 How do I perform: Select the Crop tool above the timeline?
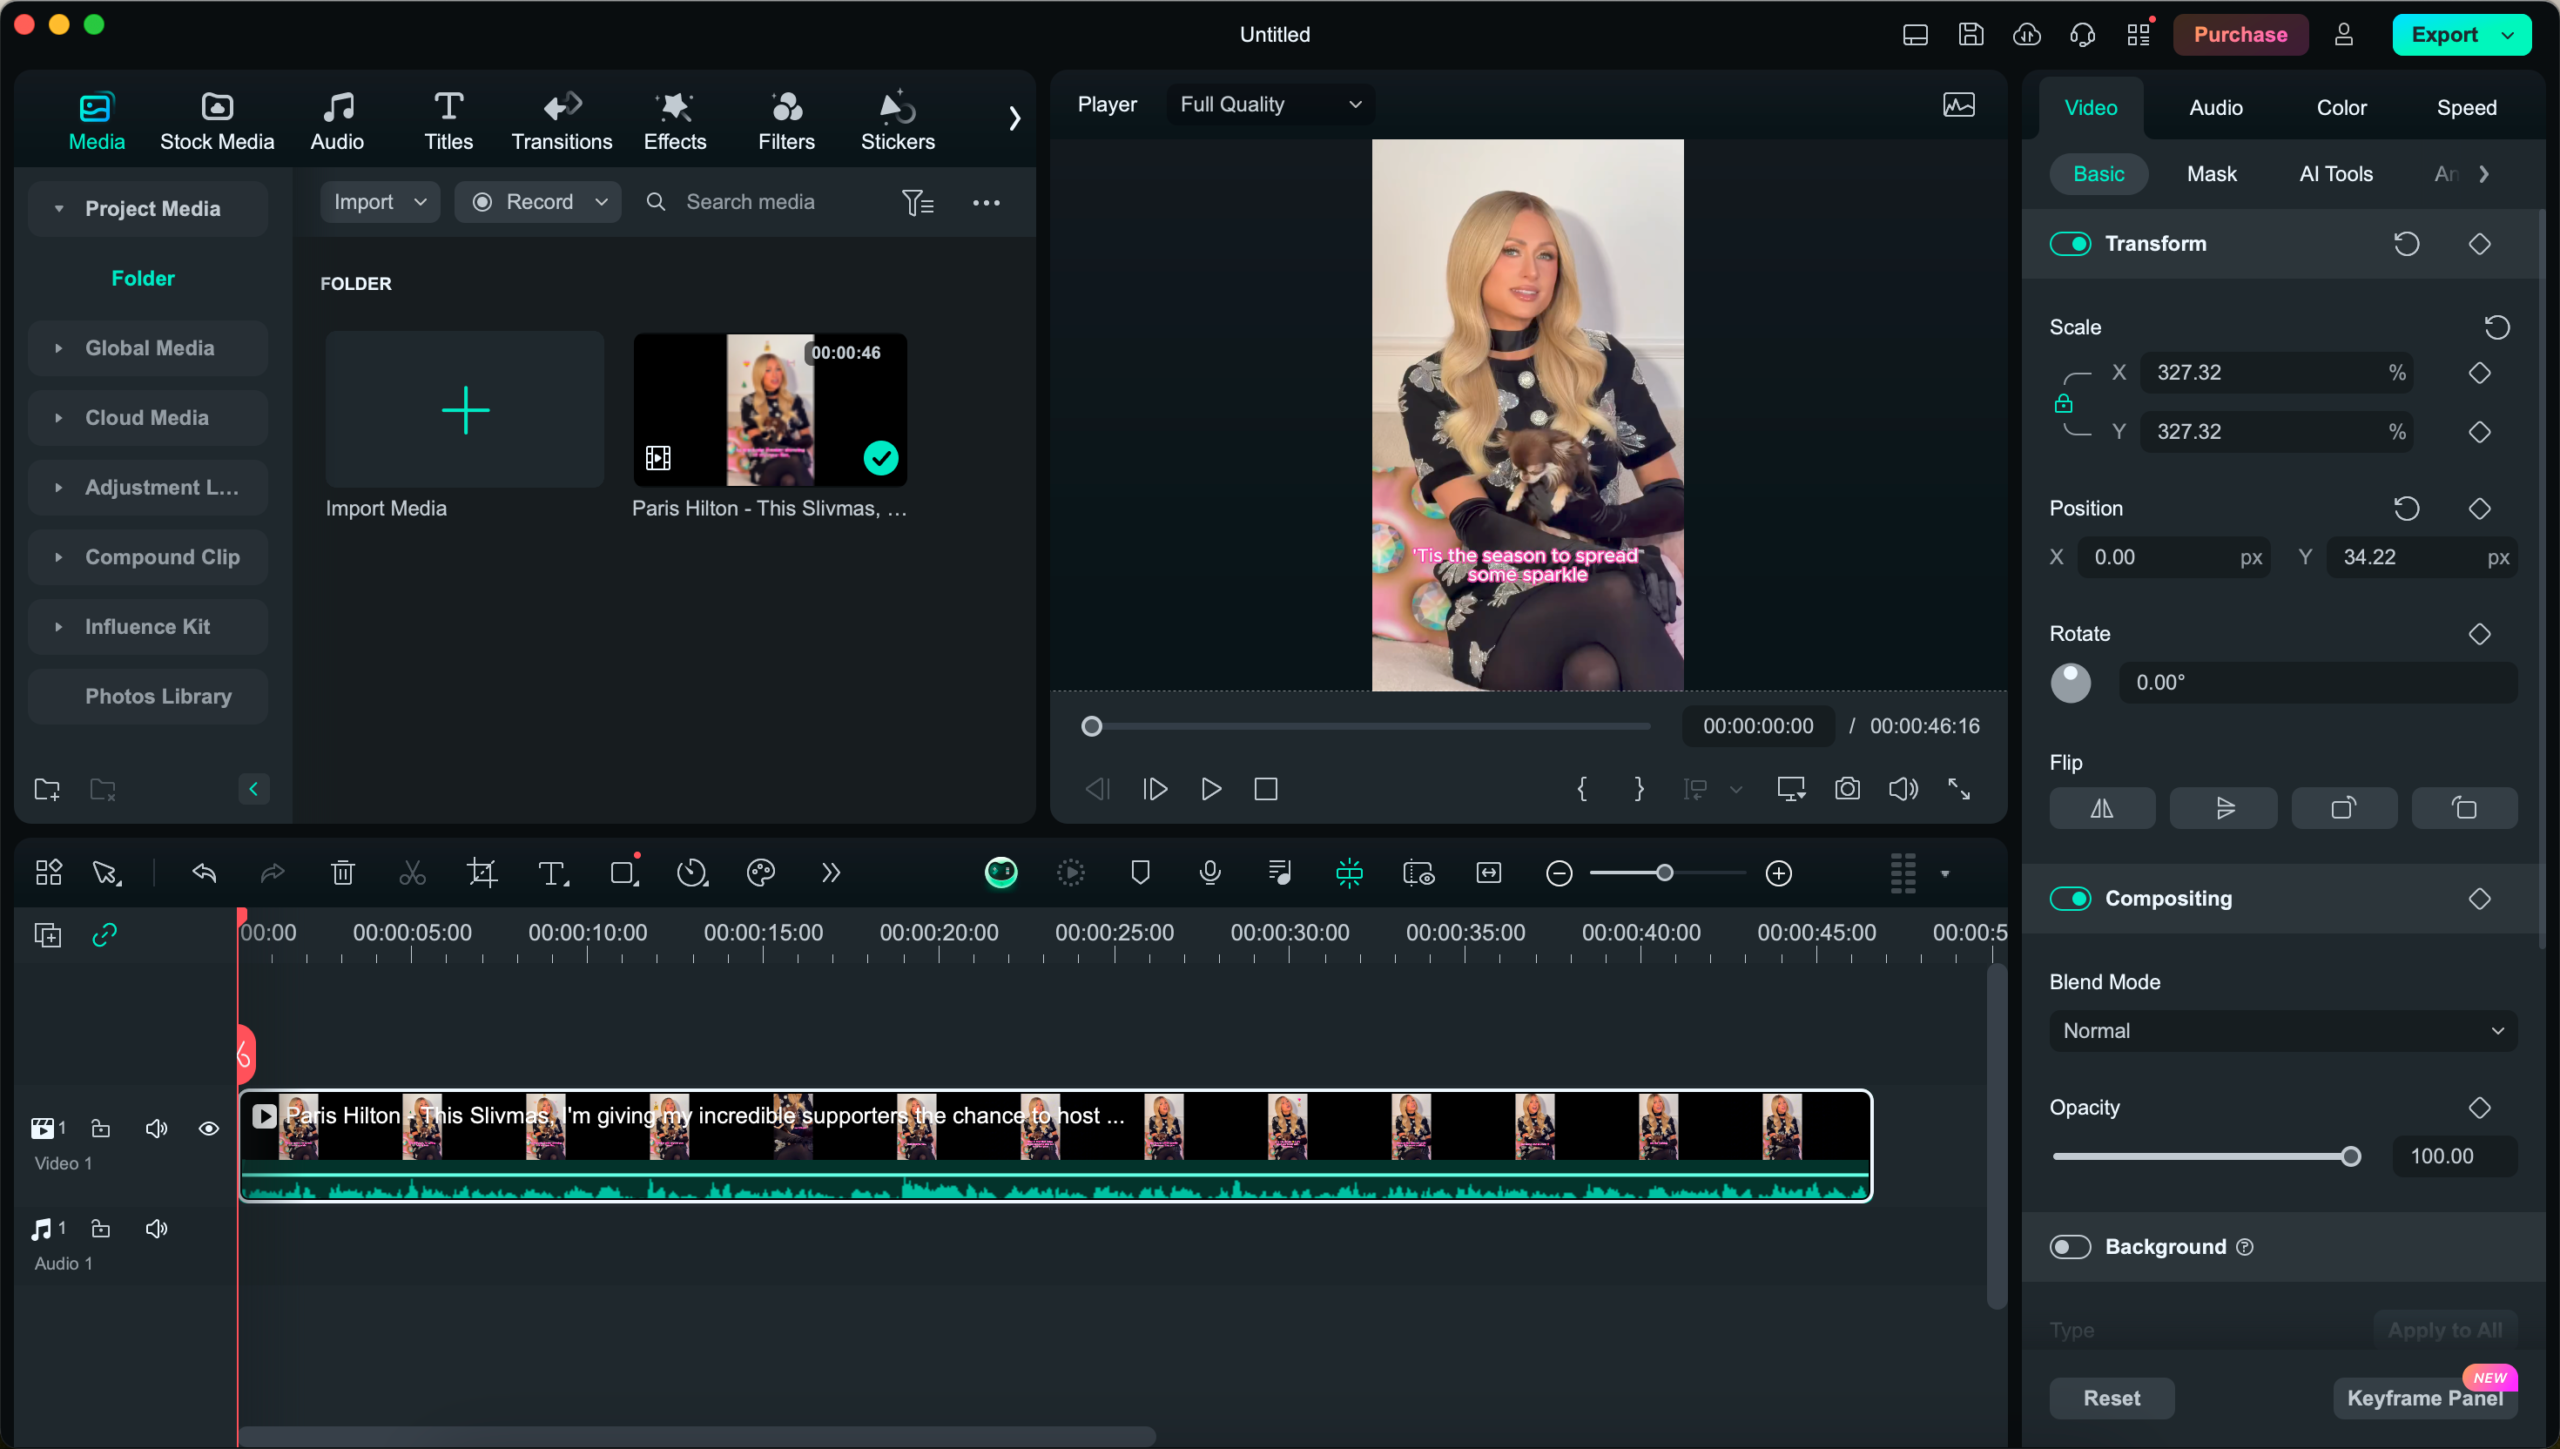click(482, 872)
